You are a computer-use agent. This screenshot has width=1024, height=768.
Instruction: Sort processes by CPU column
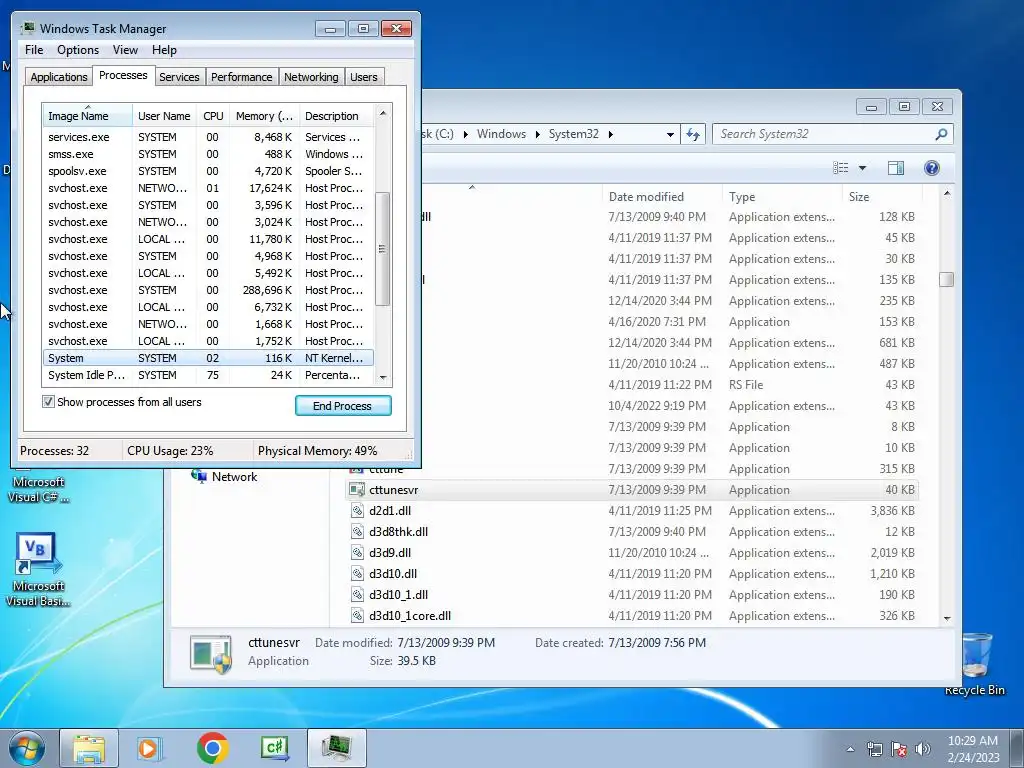pos(213,116)
